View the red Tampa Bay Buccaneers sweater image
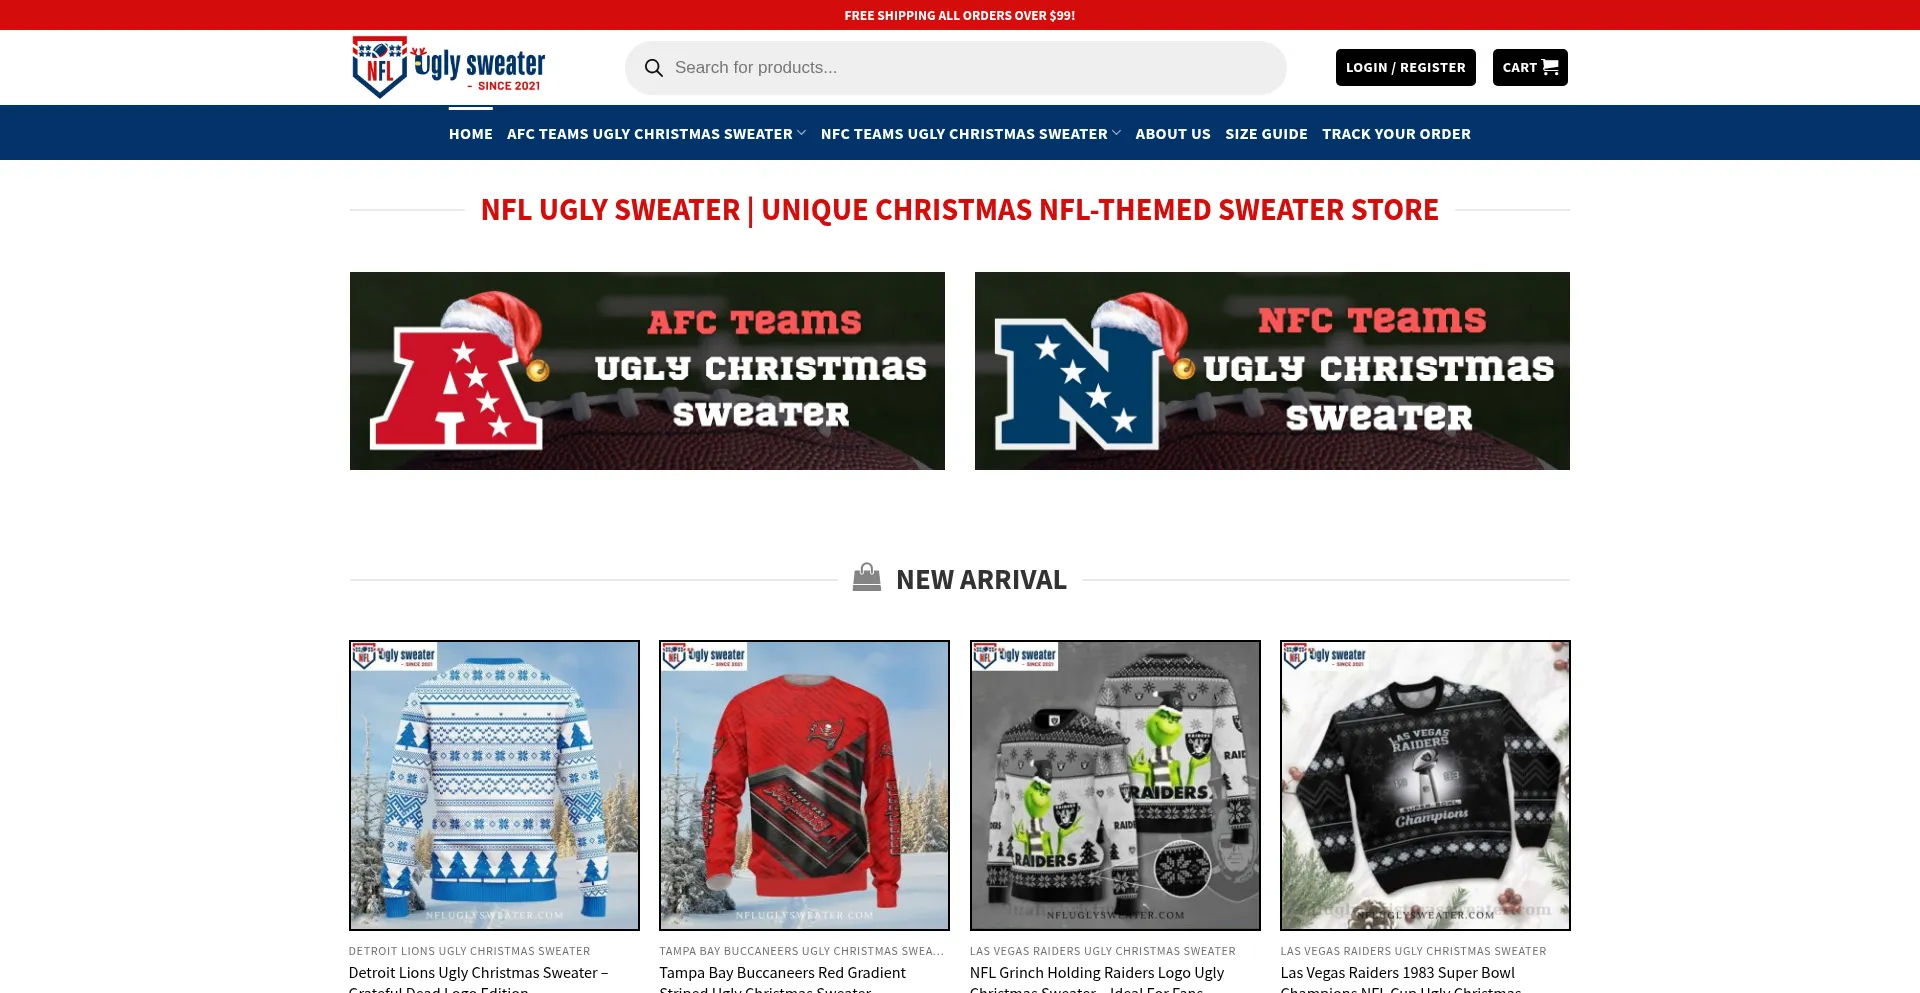 tap(804, 785)
